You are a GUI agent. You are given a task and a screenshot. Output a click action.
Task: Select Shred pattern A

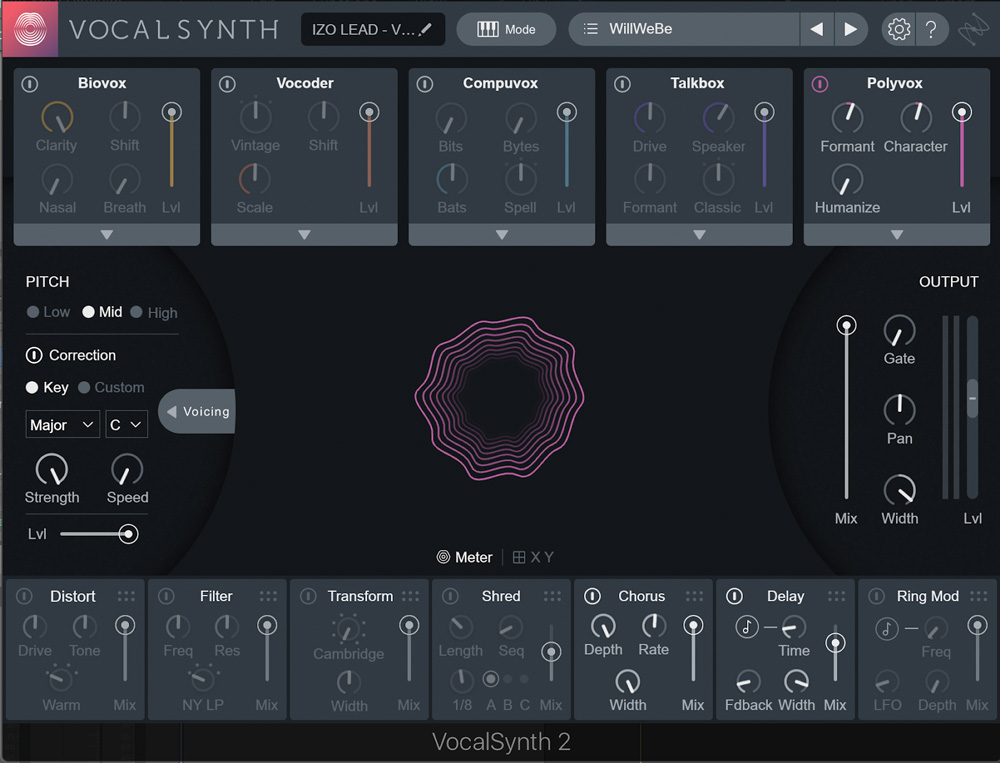pos(490,679)
